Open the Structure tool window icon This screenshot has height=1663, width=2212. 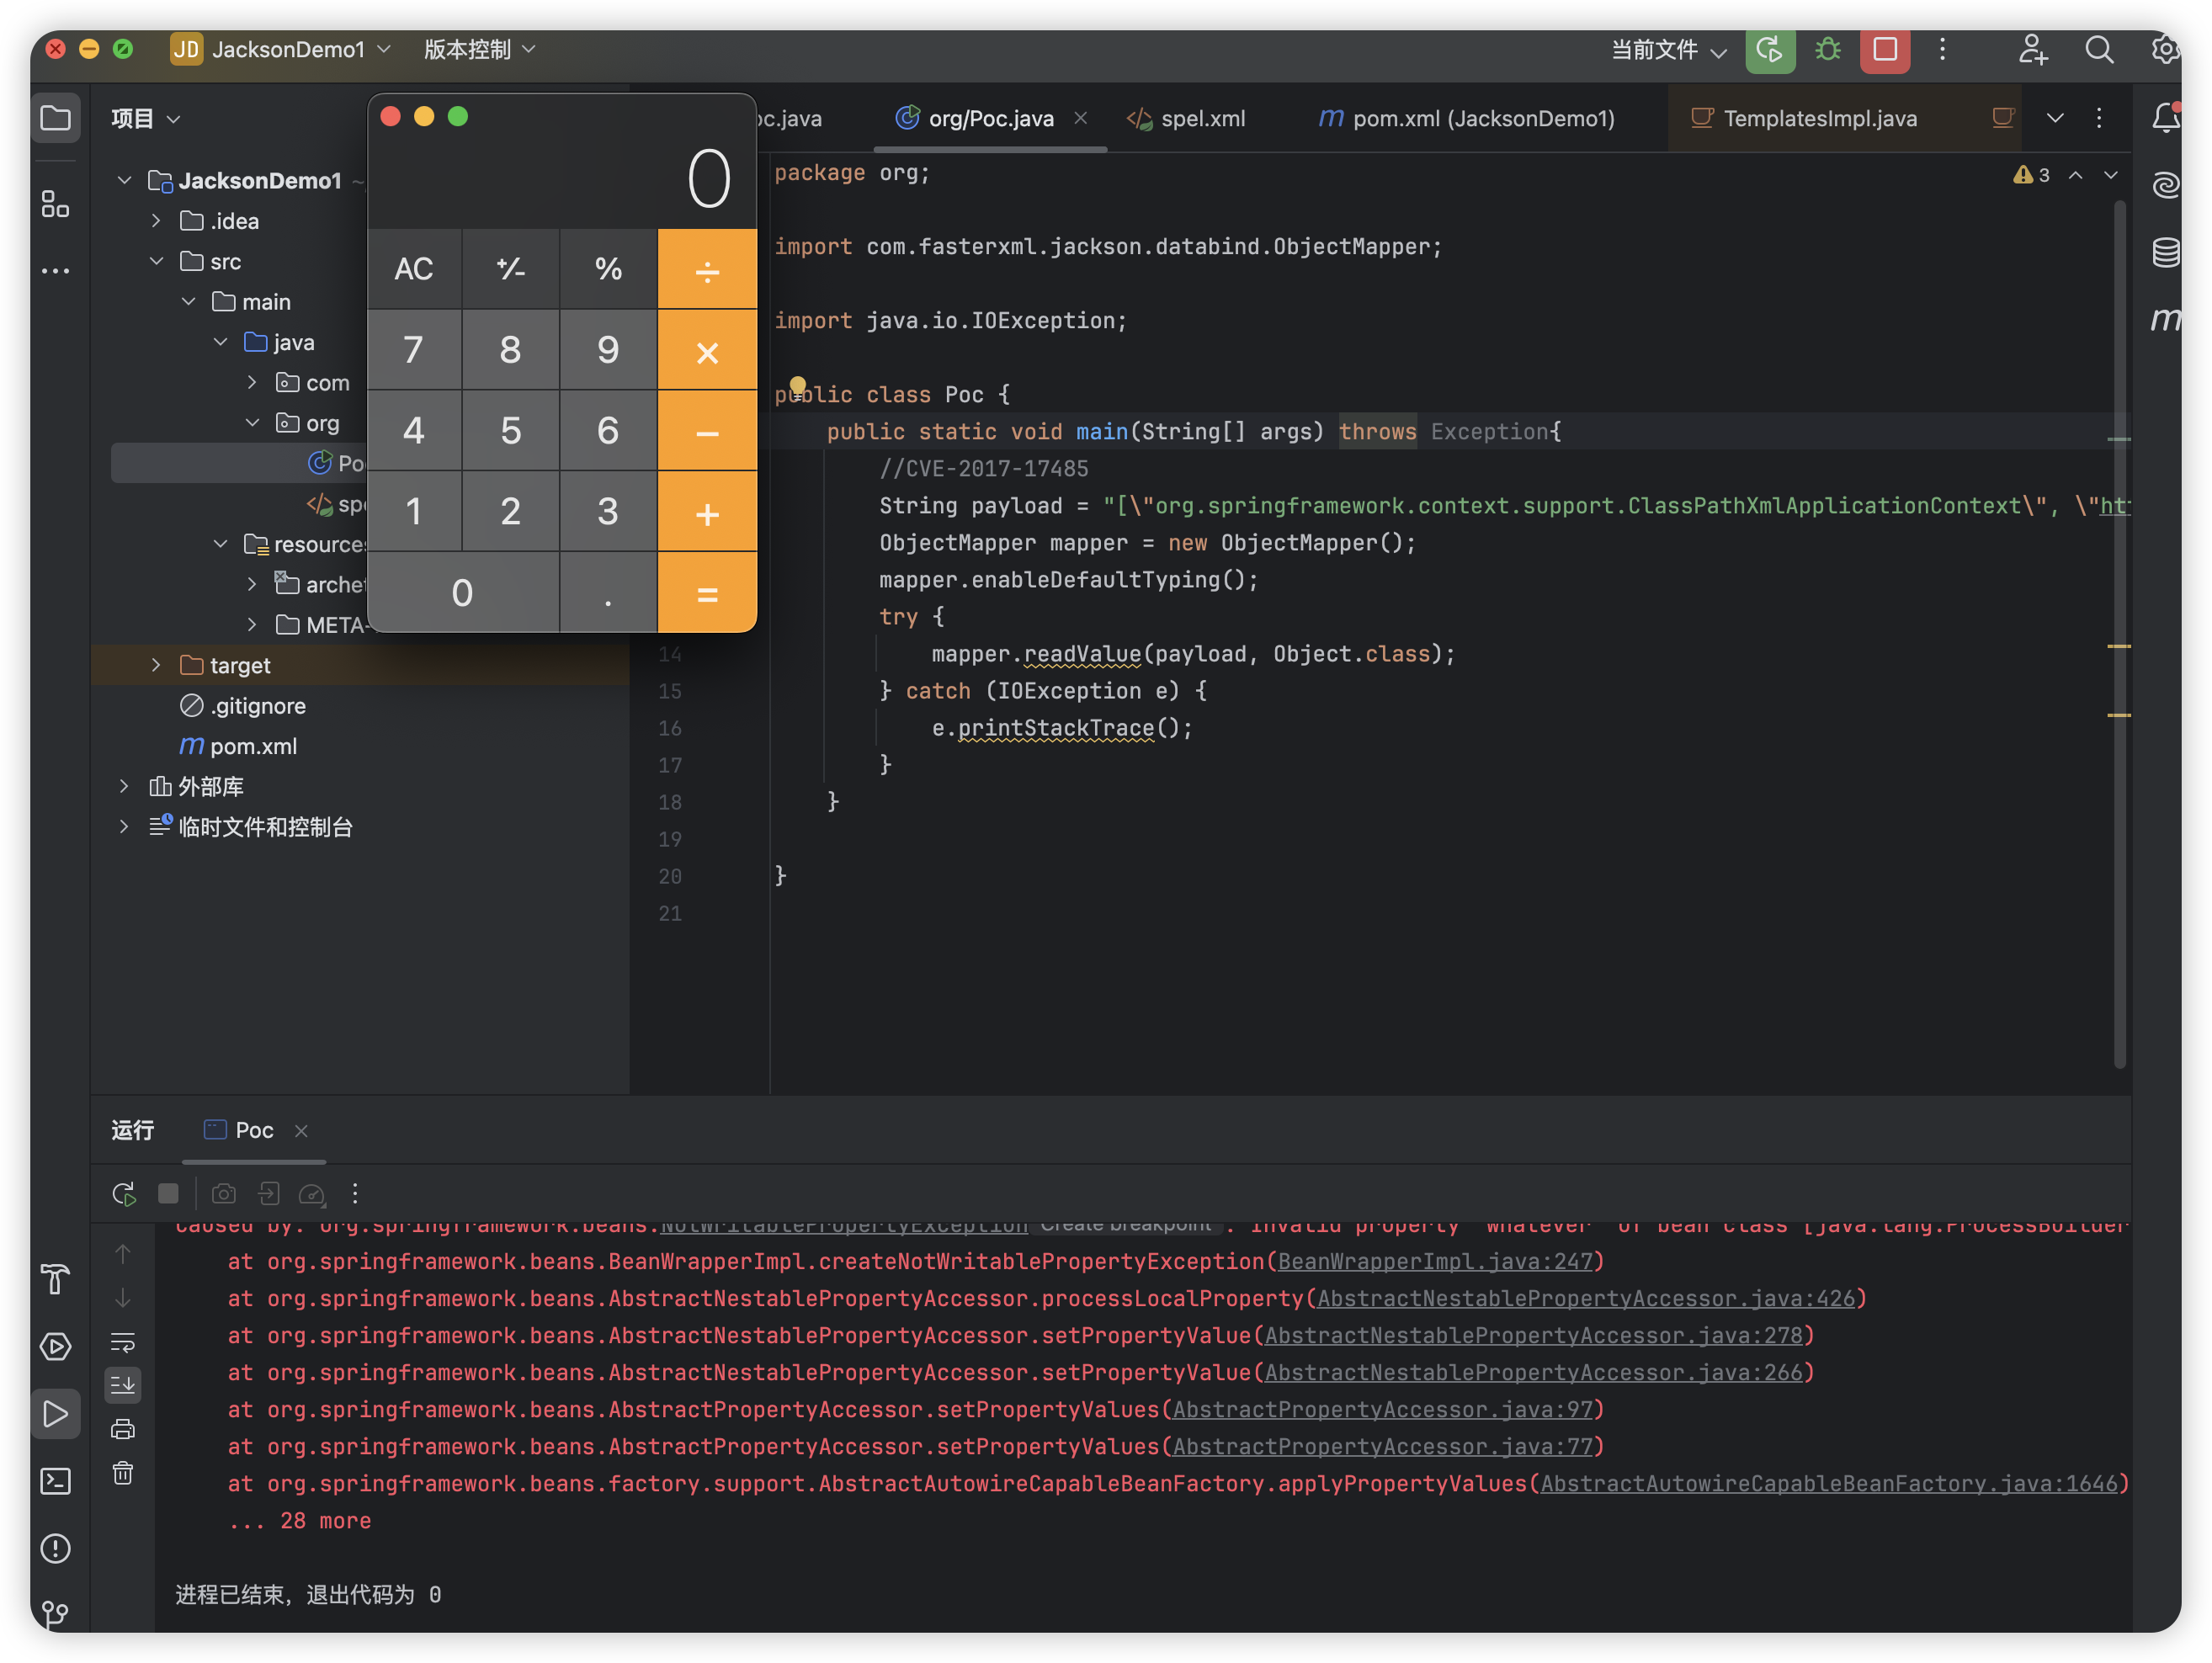click(x=55, y=204)
